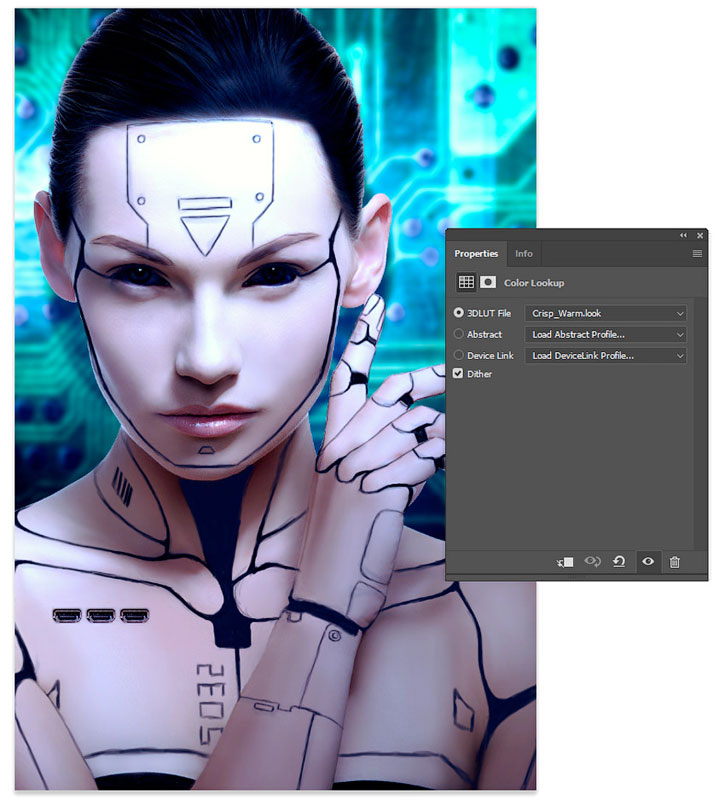Open the Load Abstract Profile dropdown
The image size is (725, 805).
pos(605,334)
